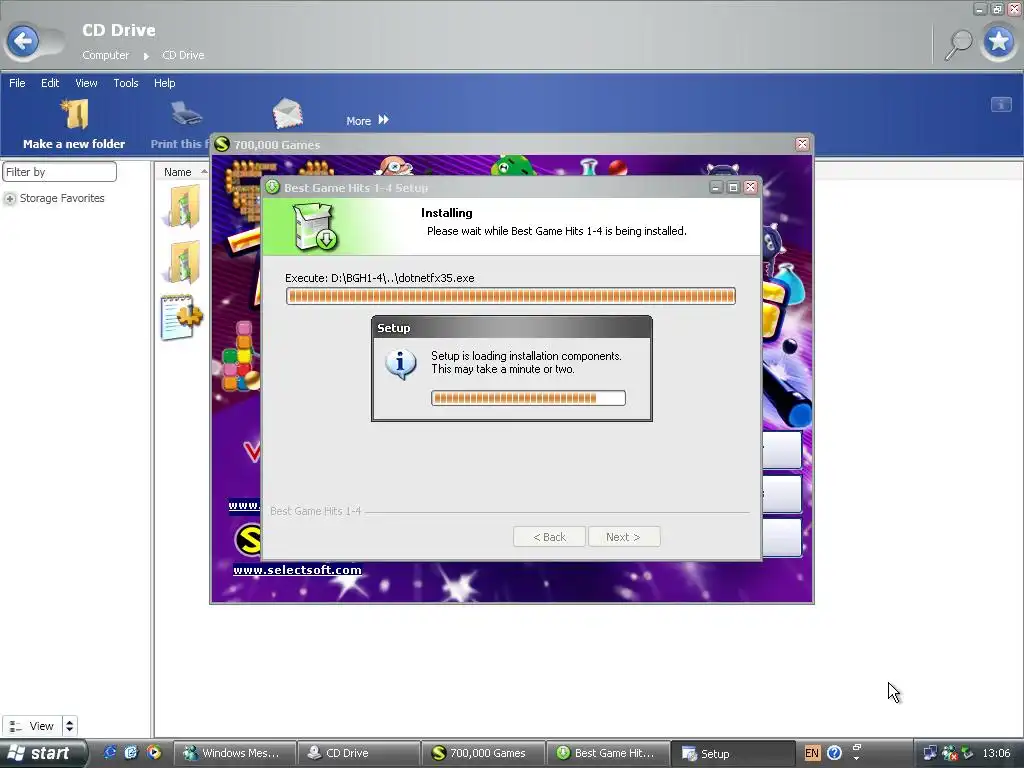The width and height of the screenshot is (1024, 768).
Task: Launch Internet Explorer from quick launch
Action: [x=110, y=753]
